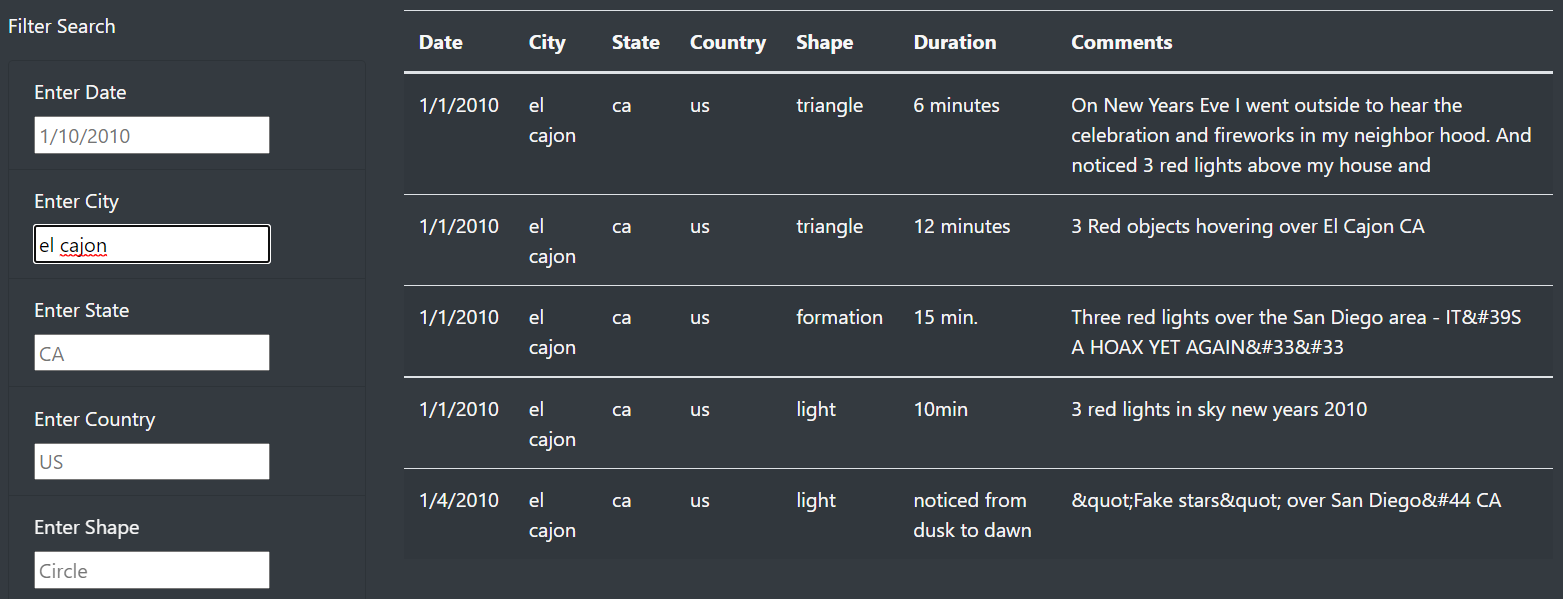The width and height of the screenshot is (1563, 599).
Task: Click the Enter Country input box
Action: click(x=151, y=461)
